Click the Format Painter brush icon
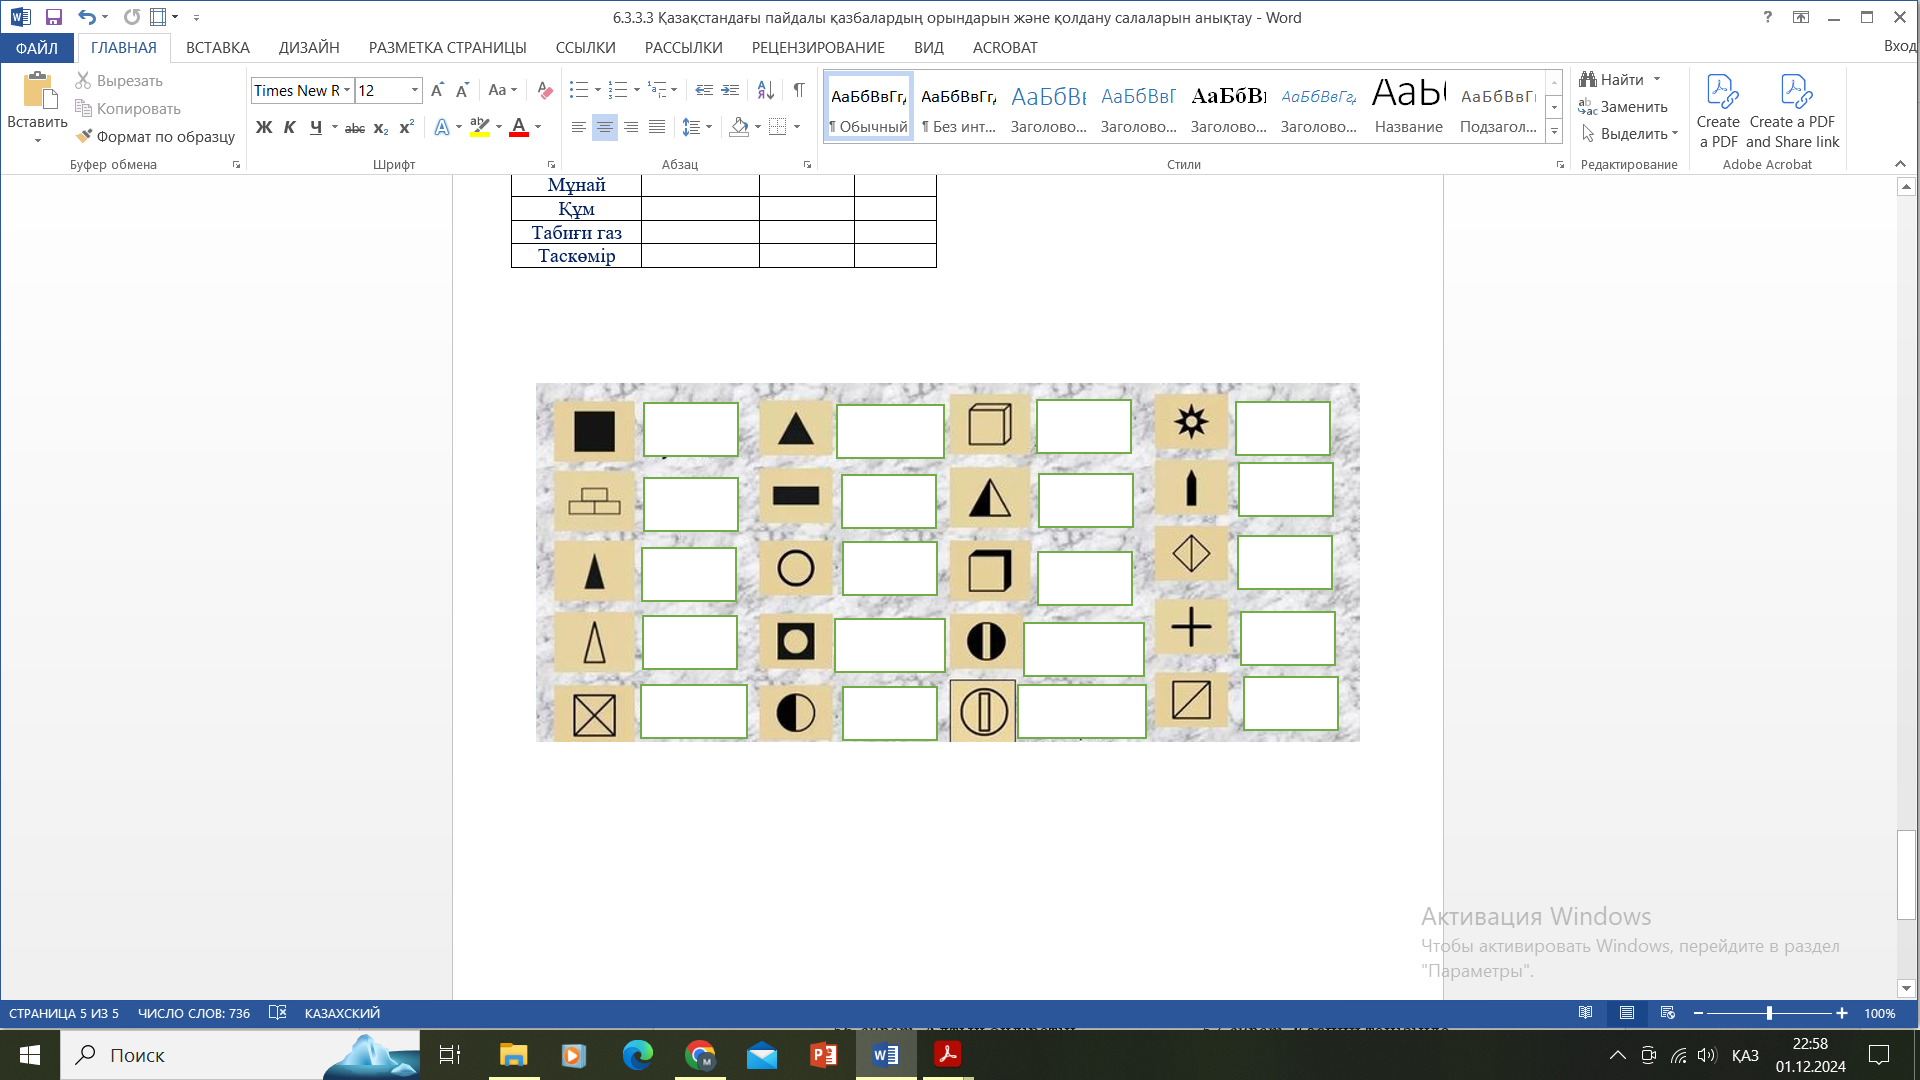Viewport: 1920px width, 1080px height. pyautogui.click(x=85, y=136)
